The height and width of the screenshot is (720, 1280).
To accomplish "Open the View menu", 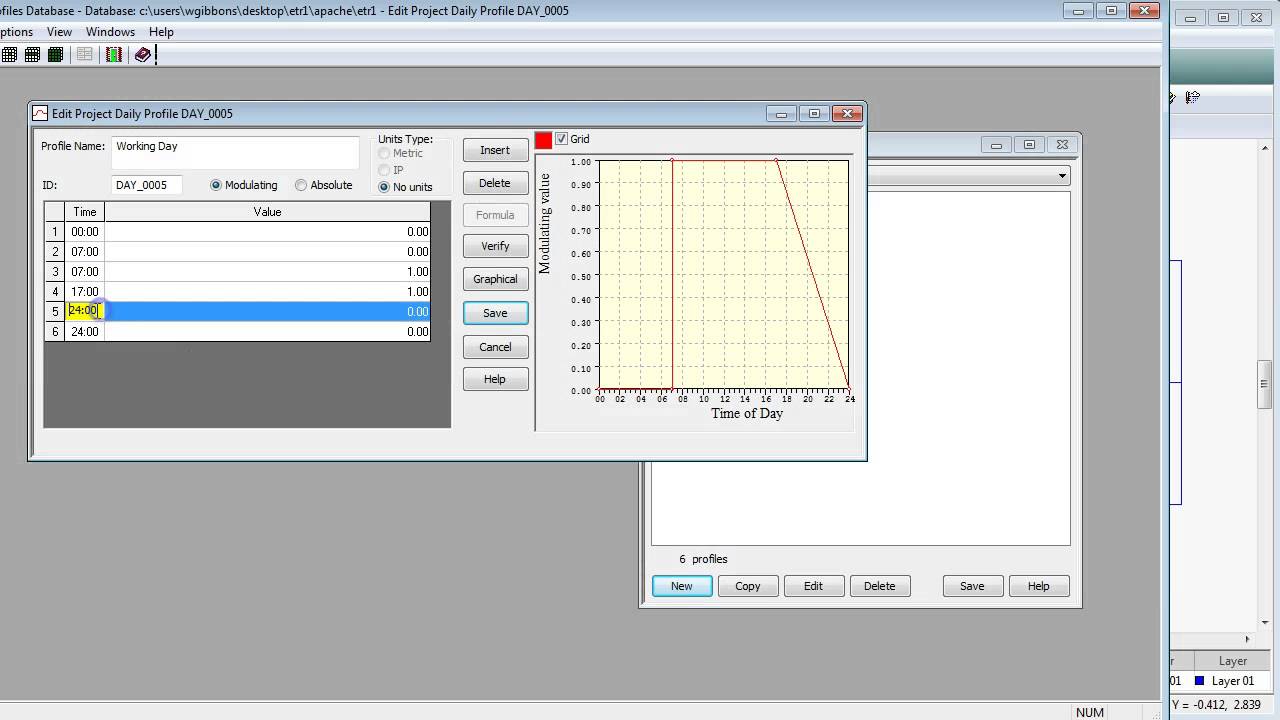I will (x=59, y=32).
